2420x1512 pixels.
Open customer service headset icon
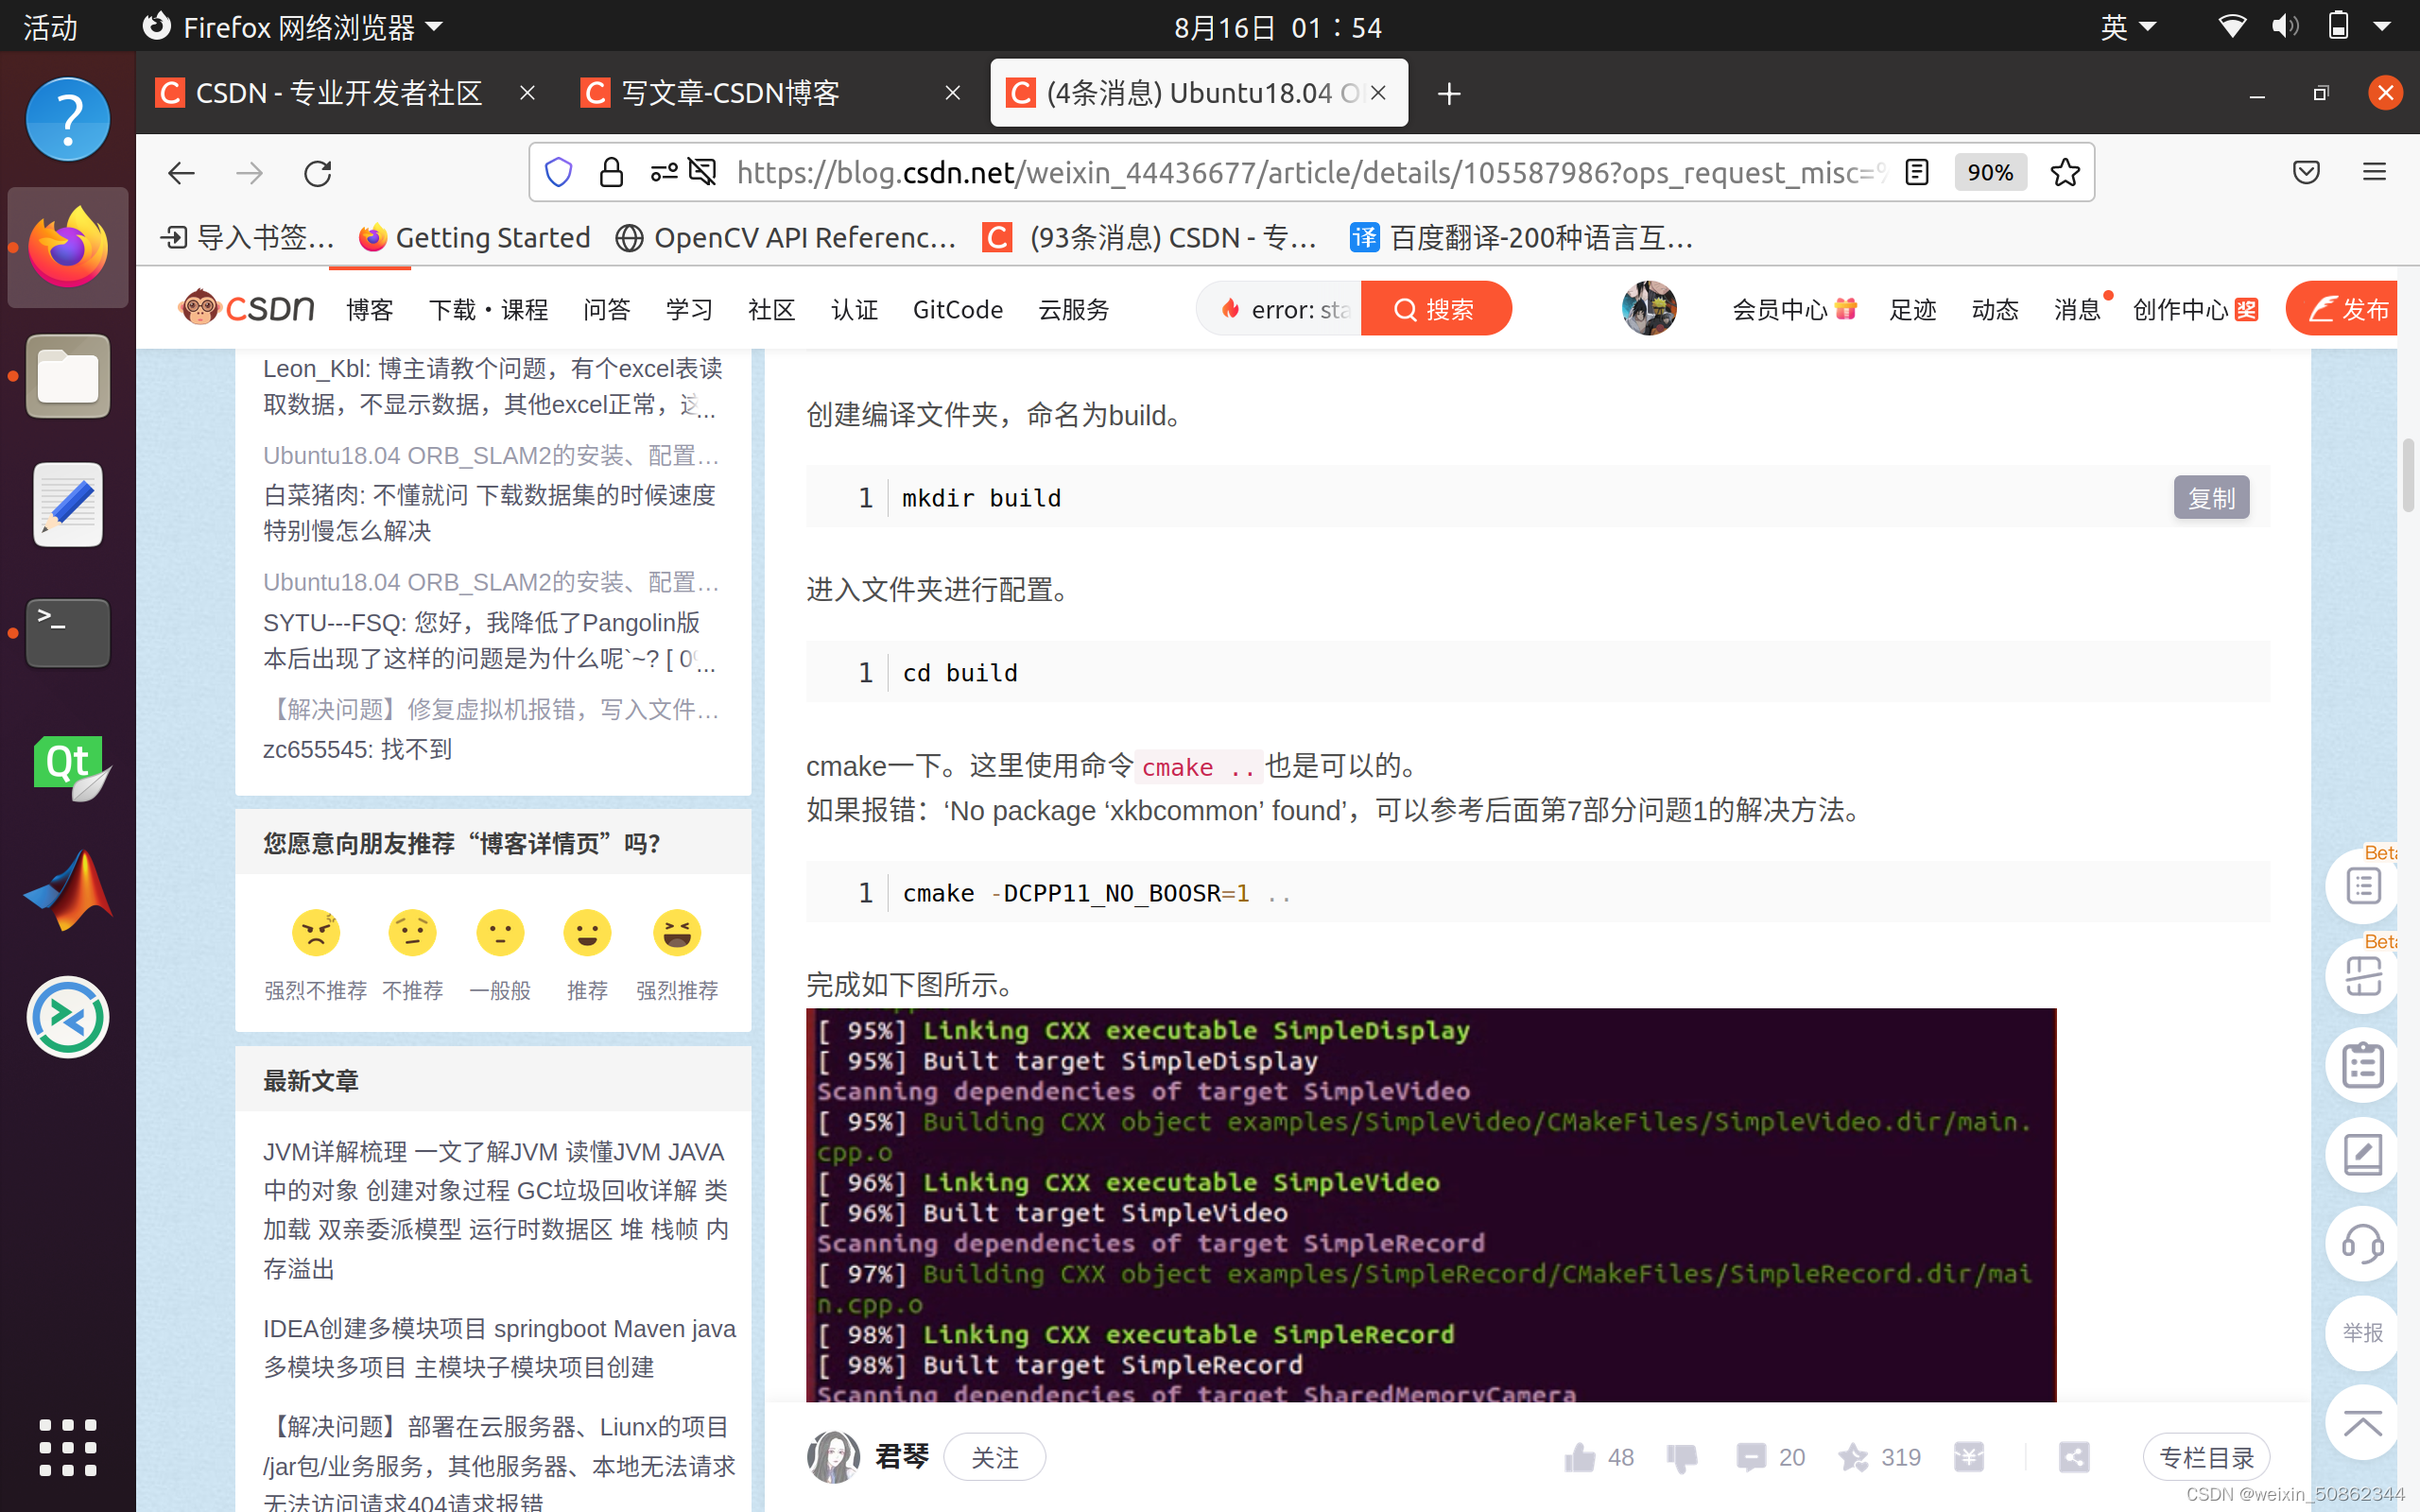2363,1244
